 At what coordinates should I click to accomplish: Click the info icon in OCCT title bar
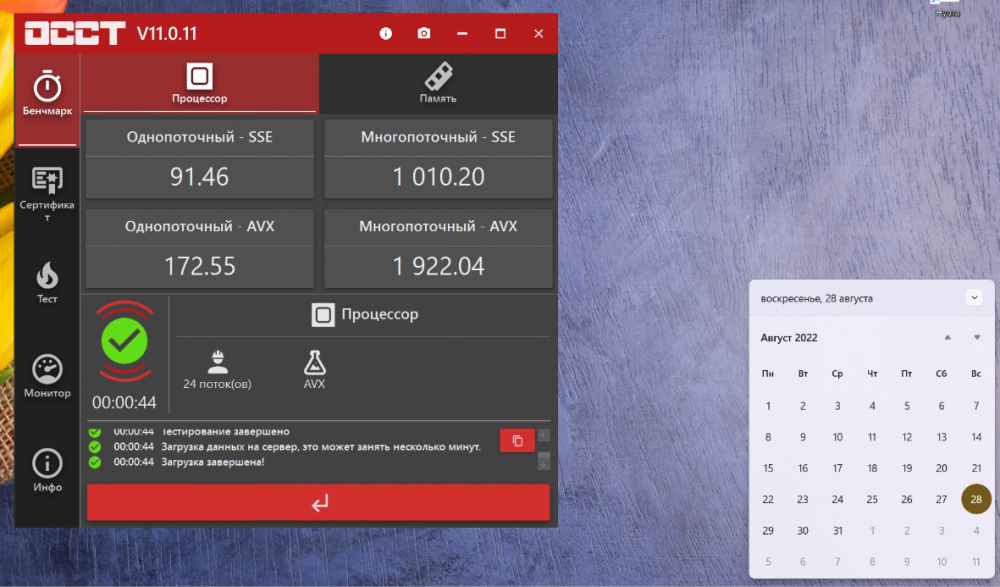point(386,33)
